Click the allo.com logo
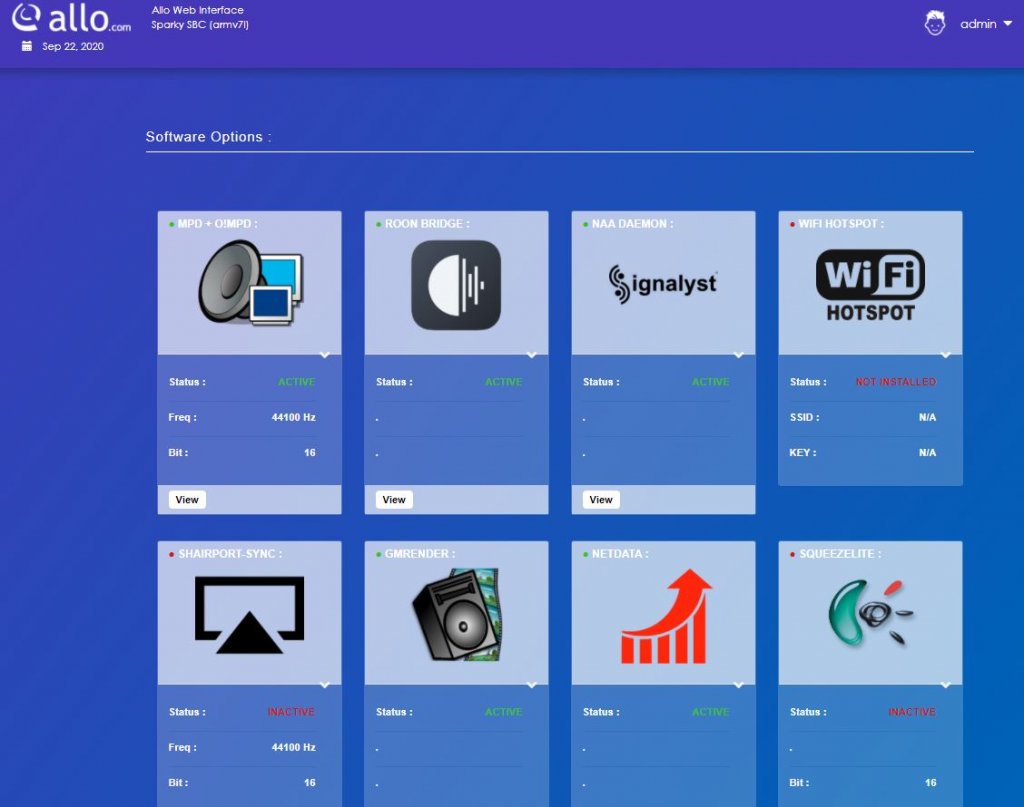Viewport: 1024px width, 807px height. (x=72, y=18)
